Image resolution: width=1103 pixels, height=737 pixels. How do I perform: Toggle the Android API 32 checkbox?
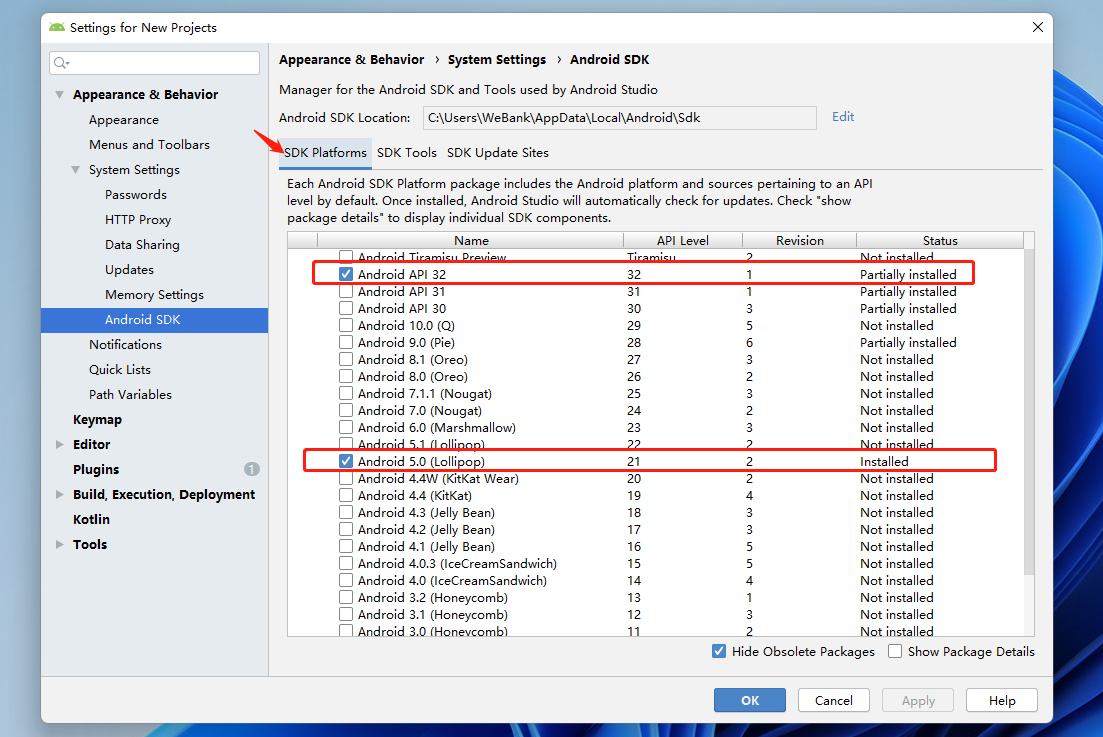(345, 274)
